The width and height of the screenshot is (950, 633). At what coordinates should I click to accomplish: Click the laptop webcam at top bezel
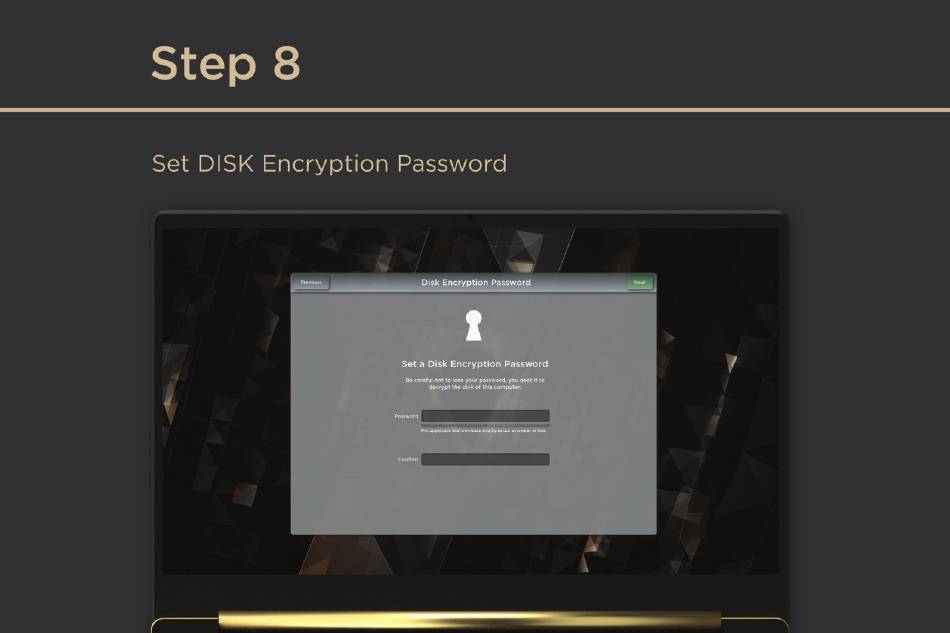[470, 217]
